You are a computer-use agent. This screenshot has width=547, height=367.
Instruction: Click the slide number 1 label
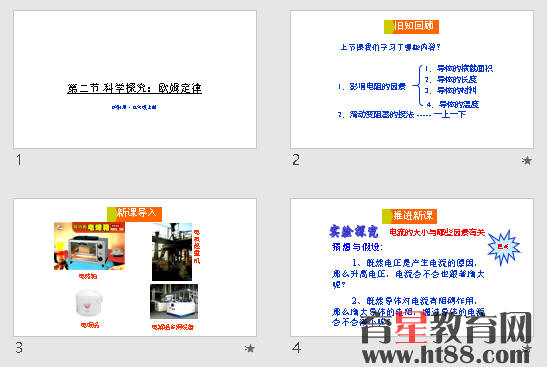click(x=19, y=160)
